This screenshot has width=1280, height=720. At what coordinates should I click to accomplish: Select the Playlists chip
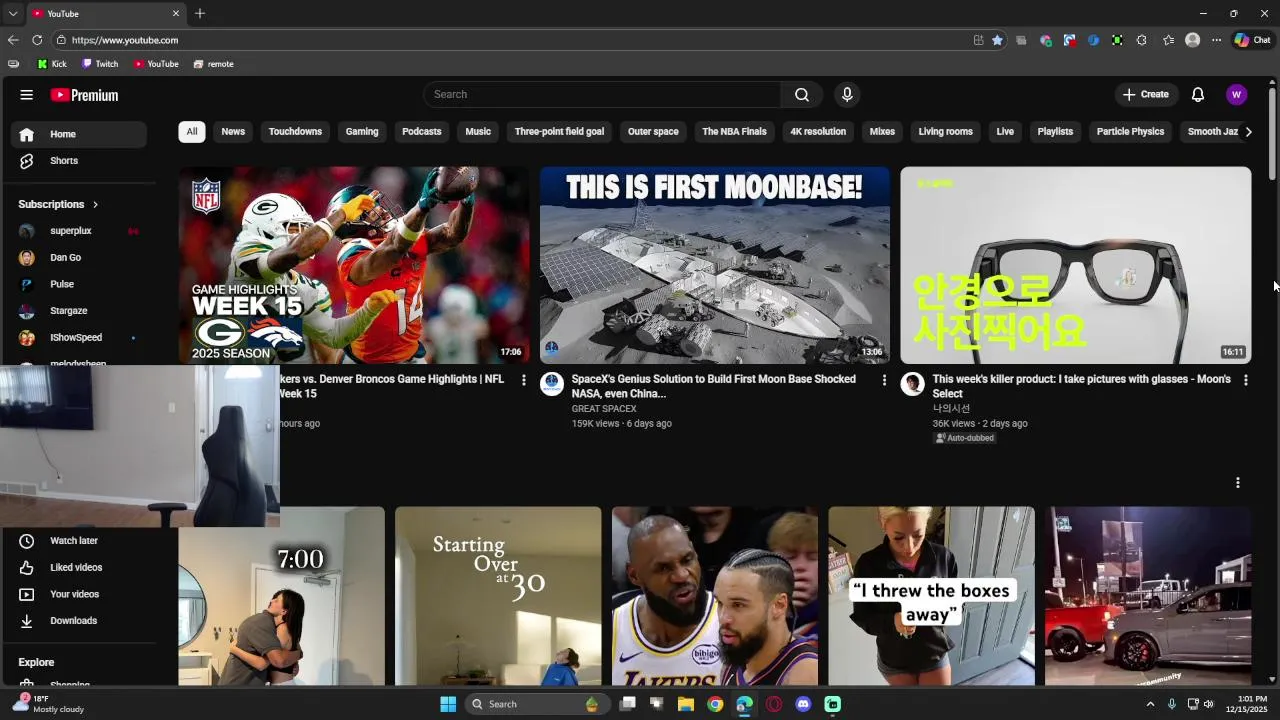tap(1055, 132)
